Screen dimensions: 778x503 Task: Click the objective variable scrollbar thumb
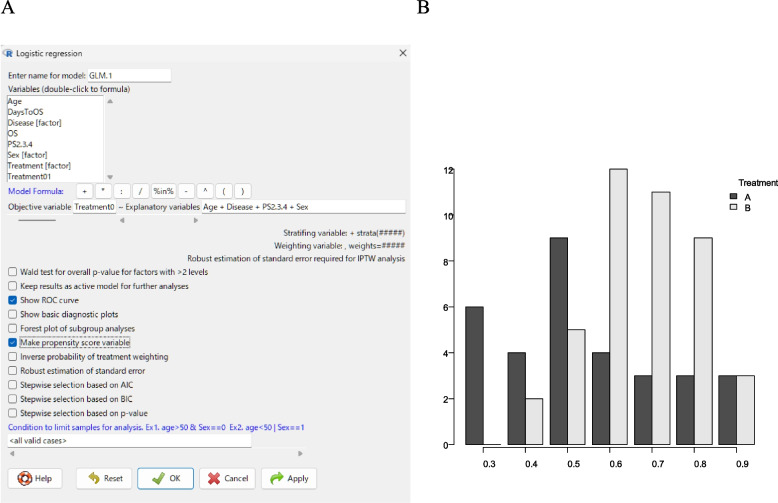37,220
